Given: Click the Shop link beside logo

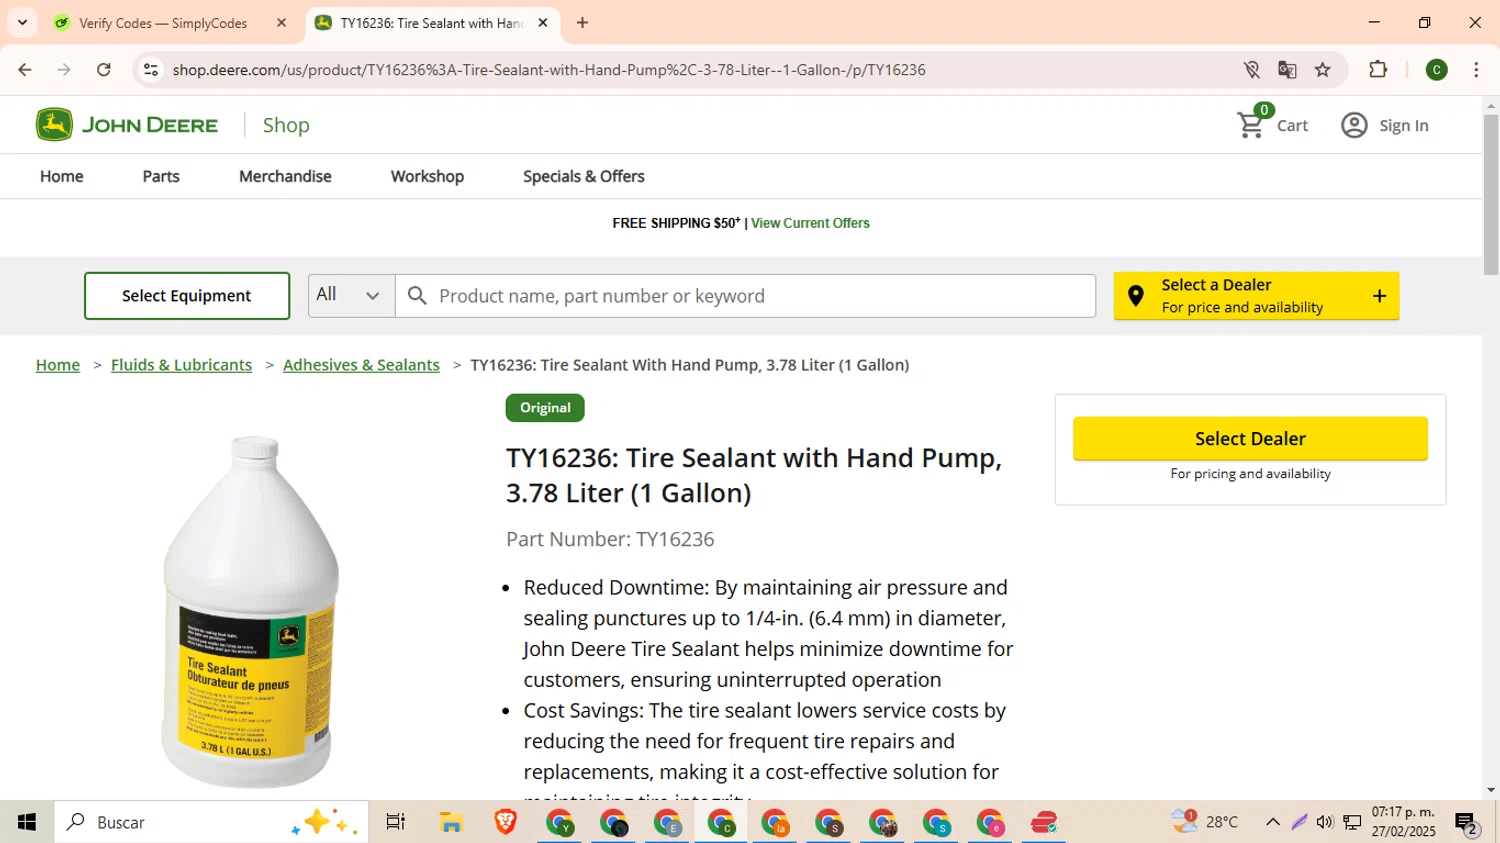Looking at the screenshot, I should tap(286, 125).
